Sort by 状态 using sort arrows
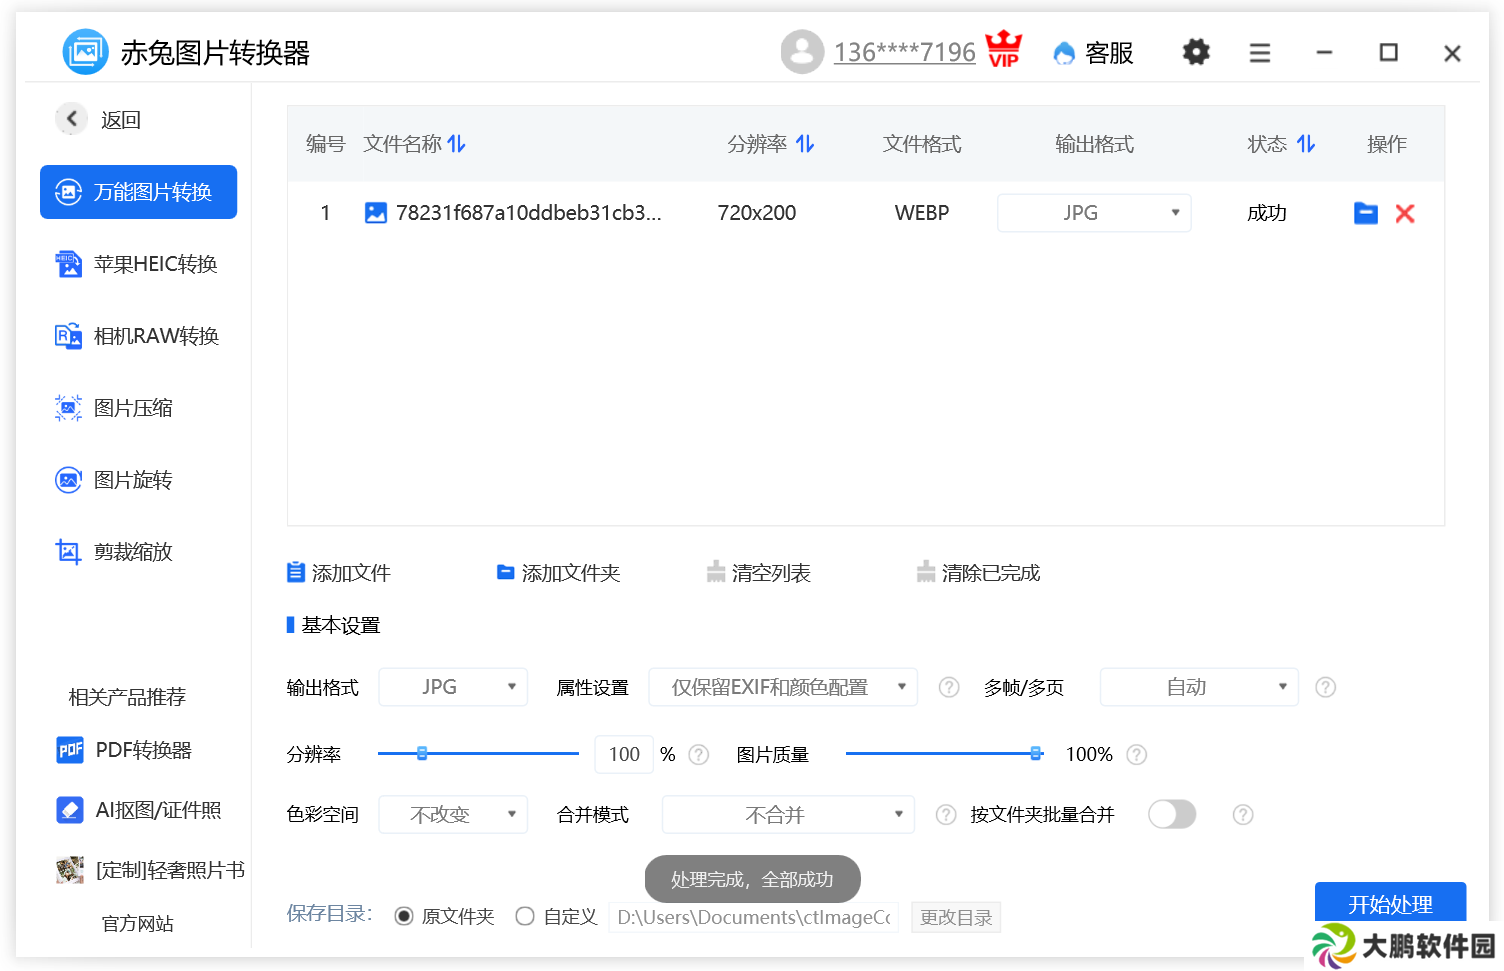Image resolution: width=1504 pixels, height=971 pixels. click(x=1306, y=144)
